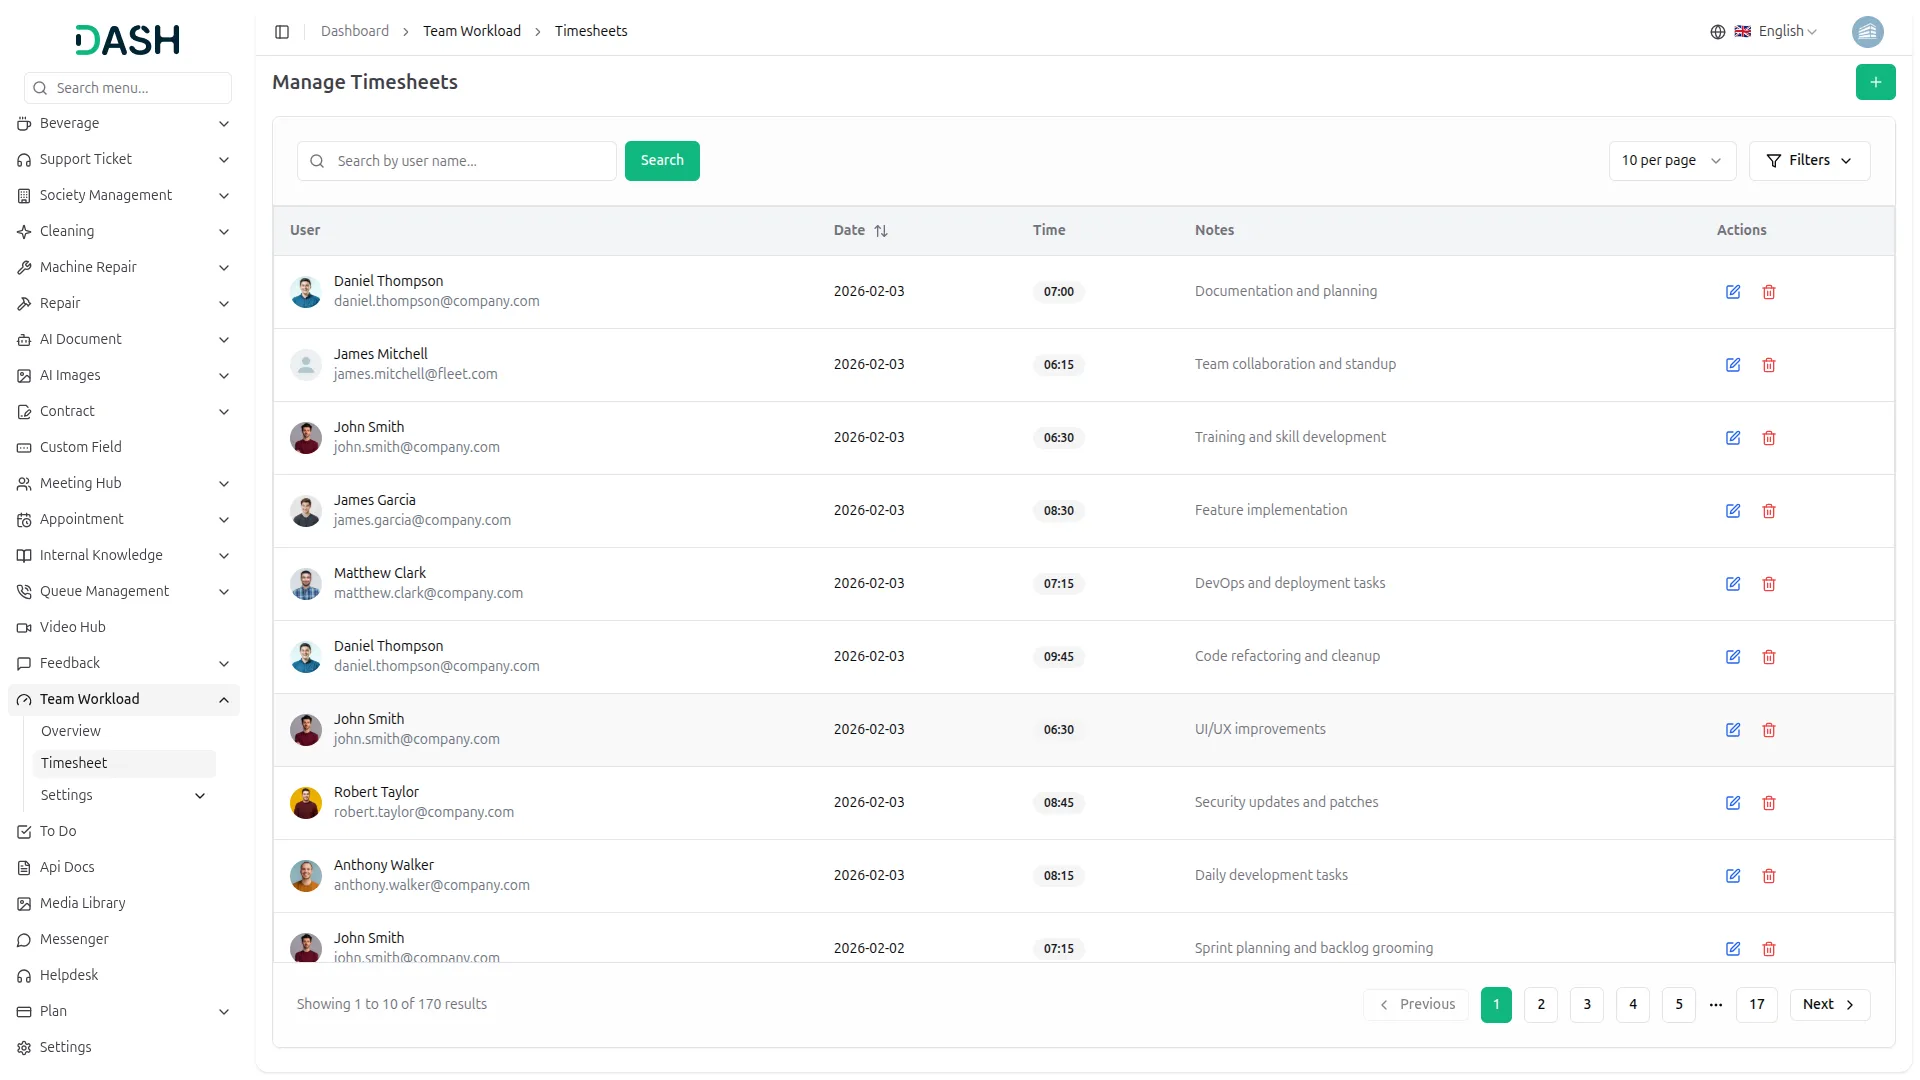Edit Daniel Thompson's Documentation and planning entry

(1733, 292)
